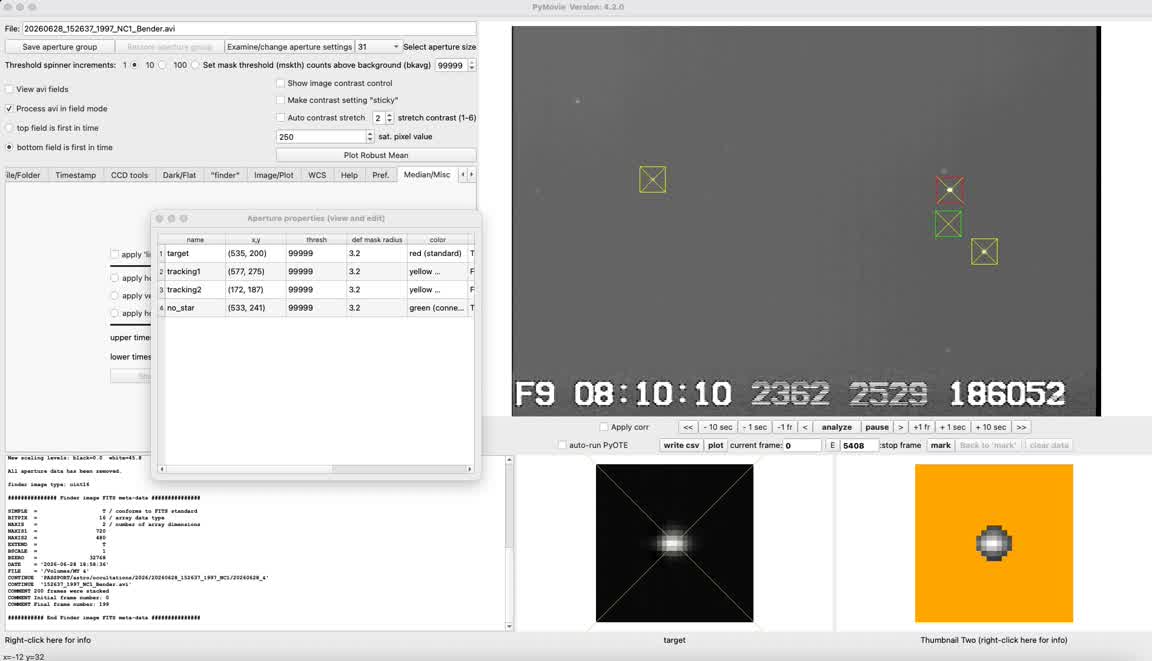Advance by +10 sec
This screenshot has width=1152, height=661.
tap(991, 427)
